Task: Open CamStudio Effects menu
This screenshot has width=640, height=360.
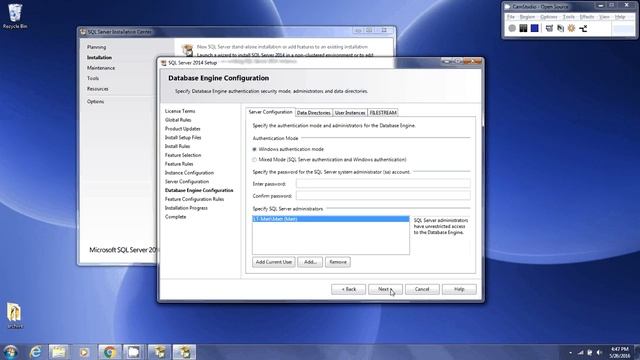Action: (x=587, y=17)
